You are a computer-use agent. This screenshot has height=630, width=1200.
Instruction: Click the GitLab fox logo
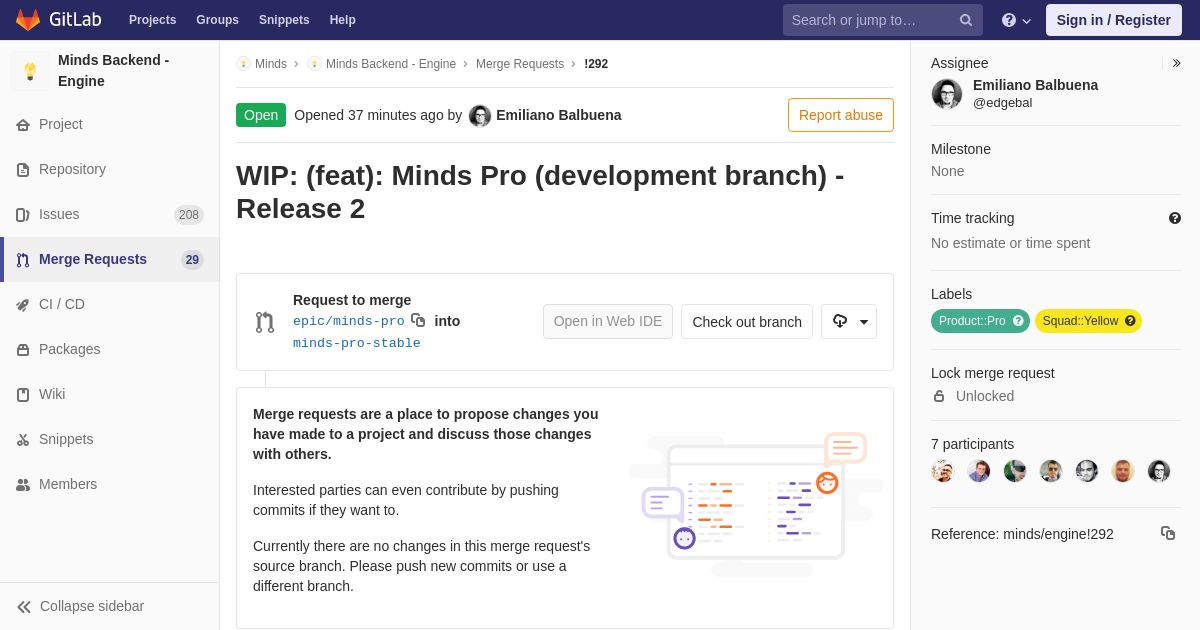click(28, 20)
